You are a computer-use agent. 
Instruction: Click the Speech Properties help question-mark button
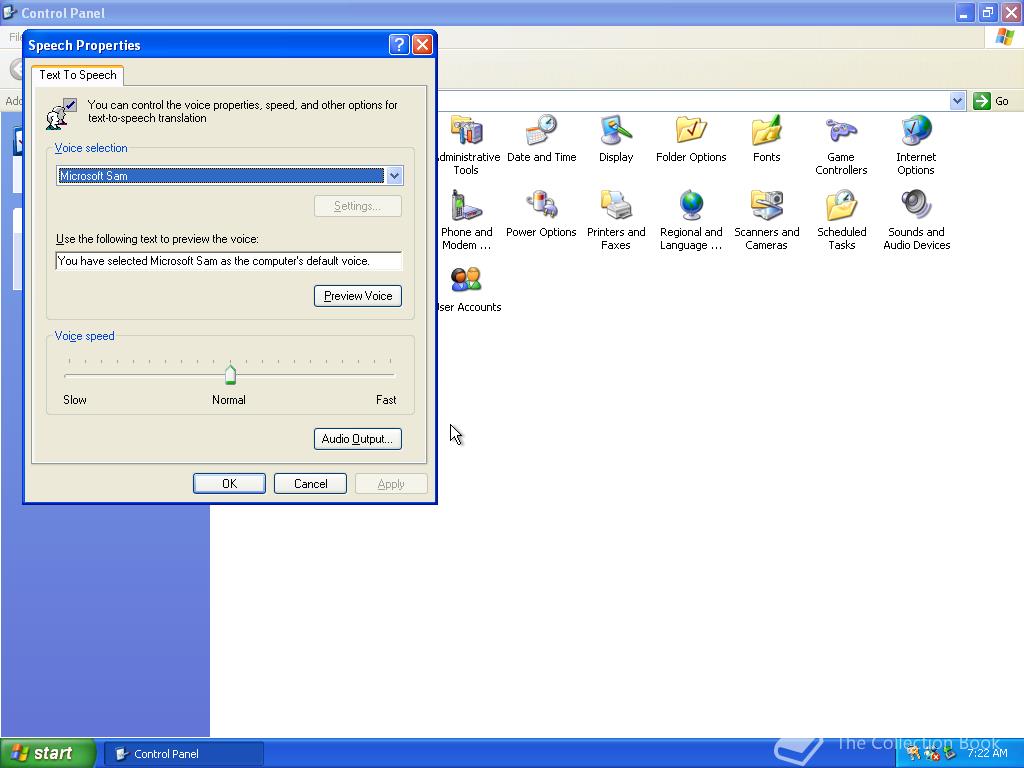pos(399,44)
